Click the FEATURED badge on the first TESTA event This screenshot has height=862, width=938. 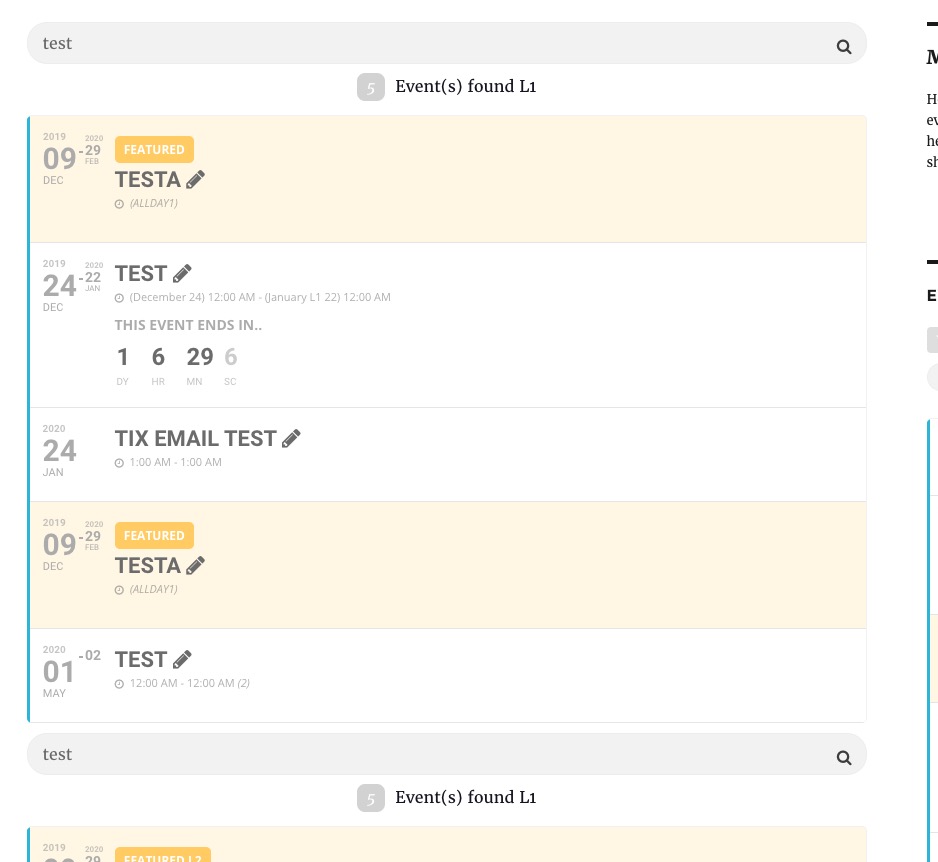(x=154, y=150)
